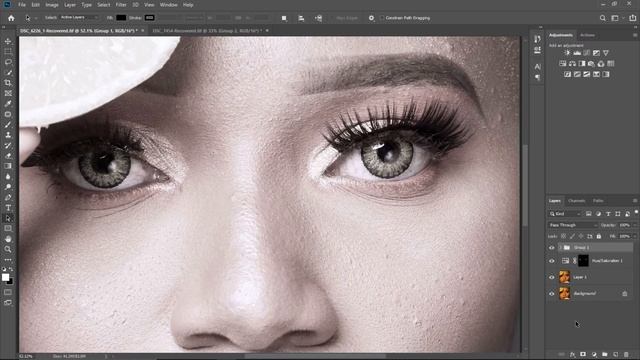This screenshot has height=360, width=640.
Task: Select the Hand tool
Action: click(x=8, y=239)
